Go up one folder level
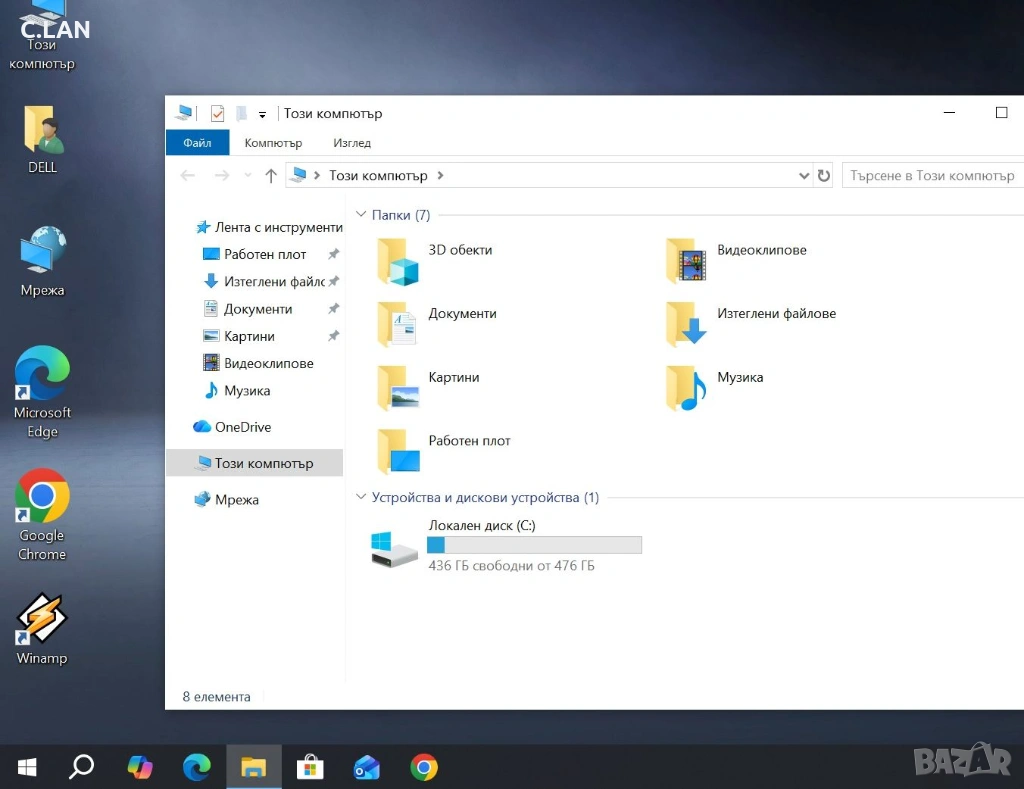 (270, 176)
